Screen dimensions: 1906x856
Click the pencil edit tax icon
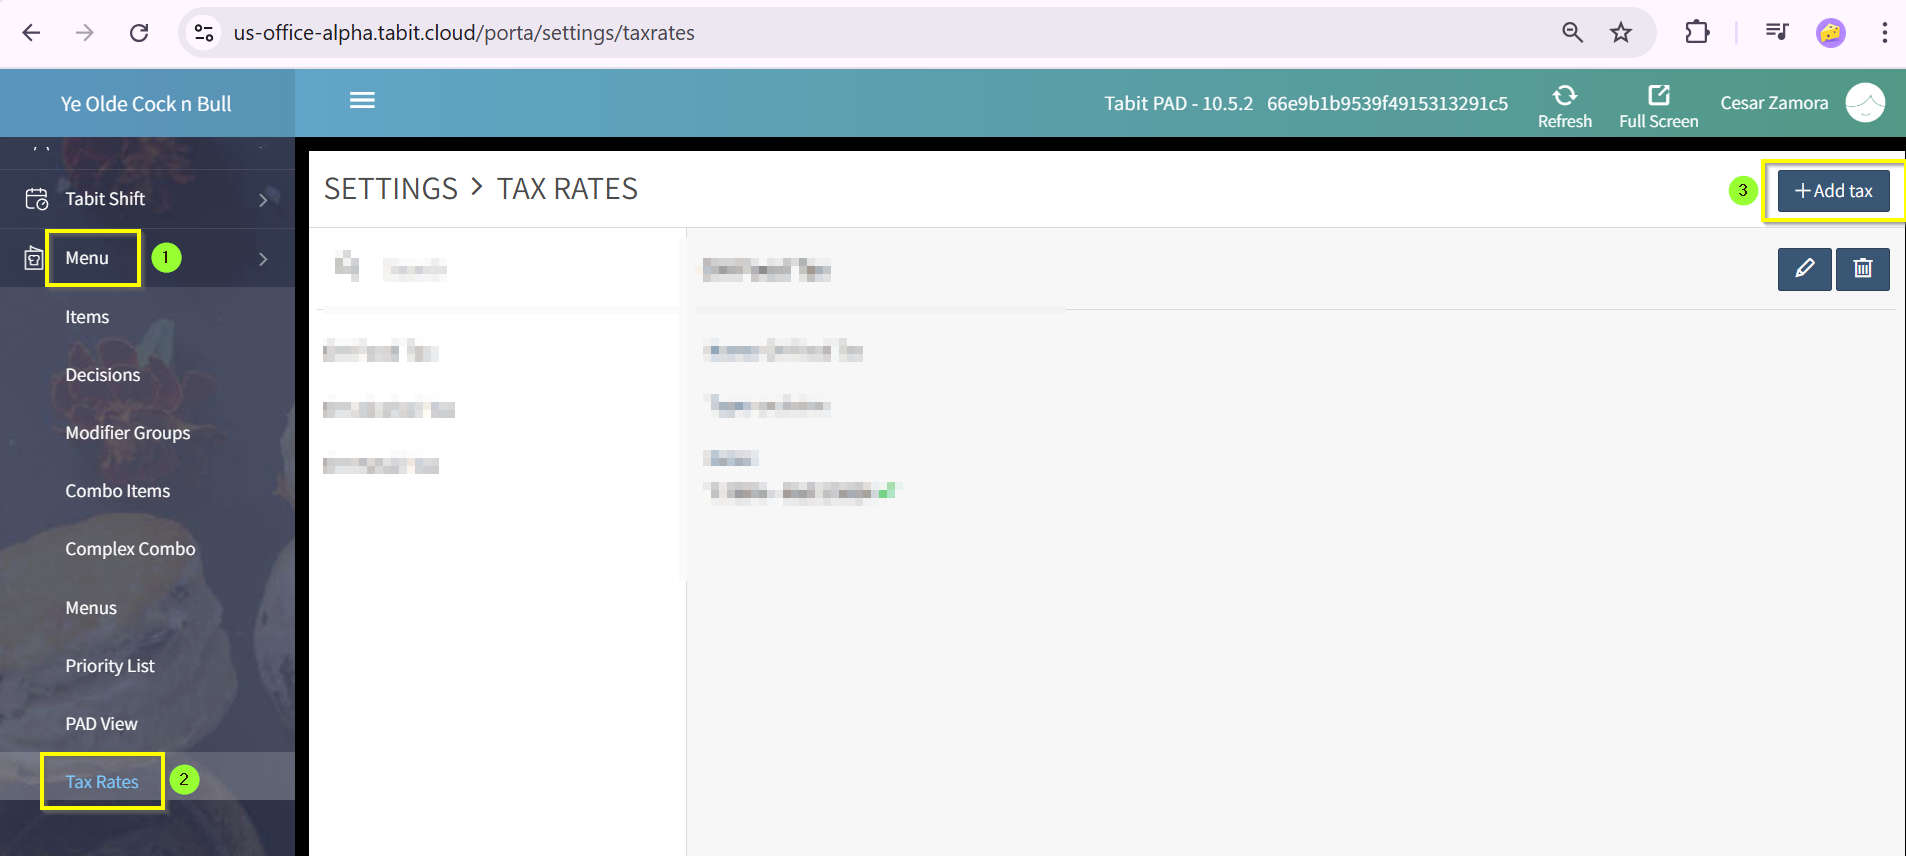(x=1804, y=269)
